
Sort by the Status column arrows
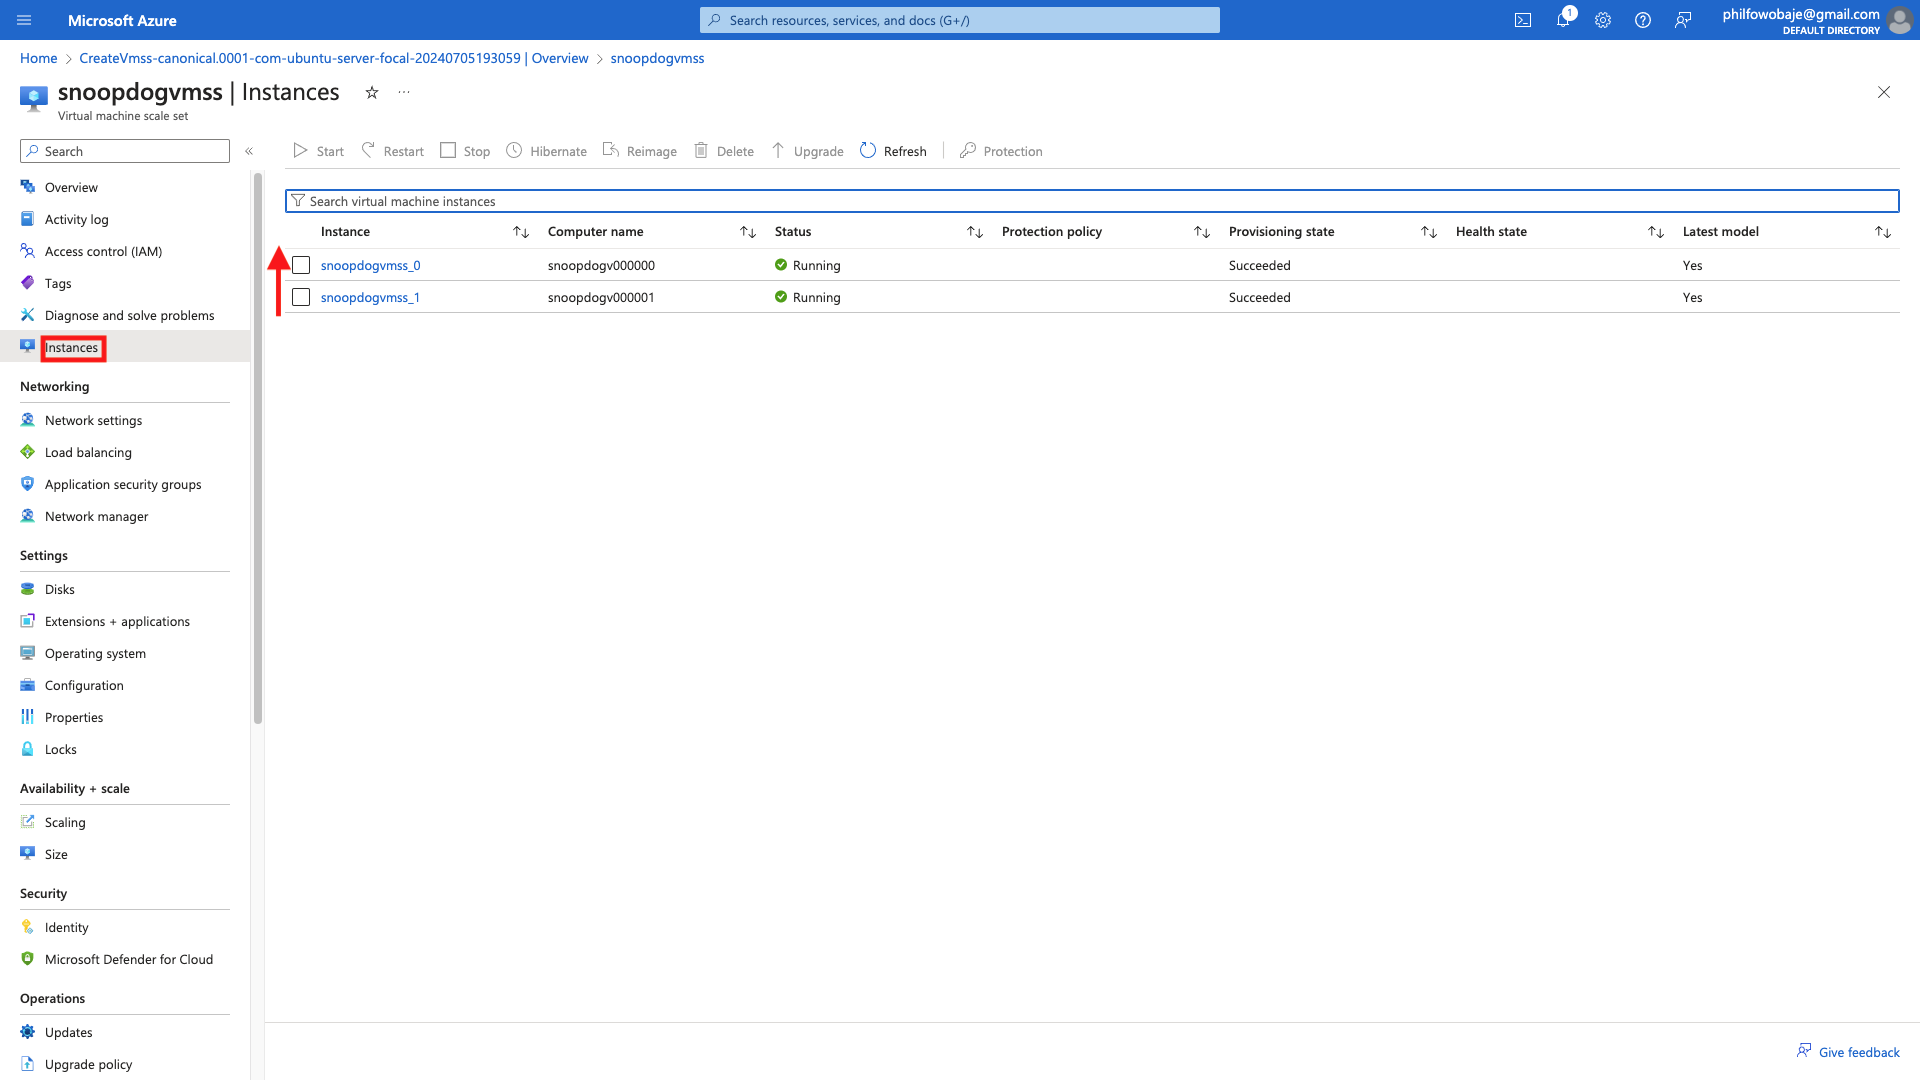(x=975, y=232)
